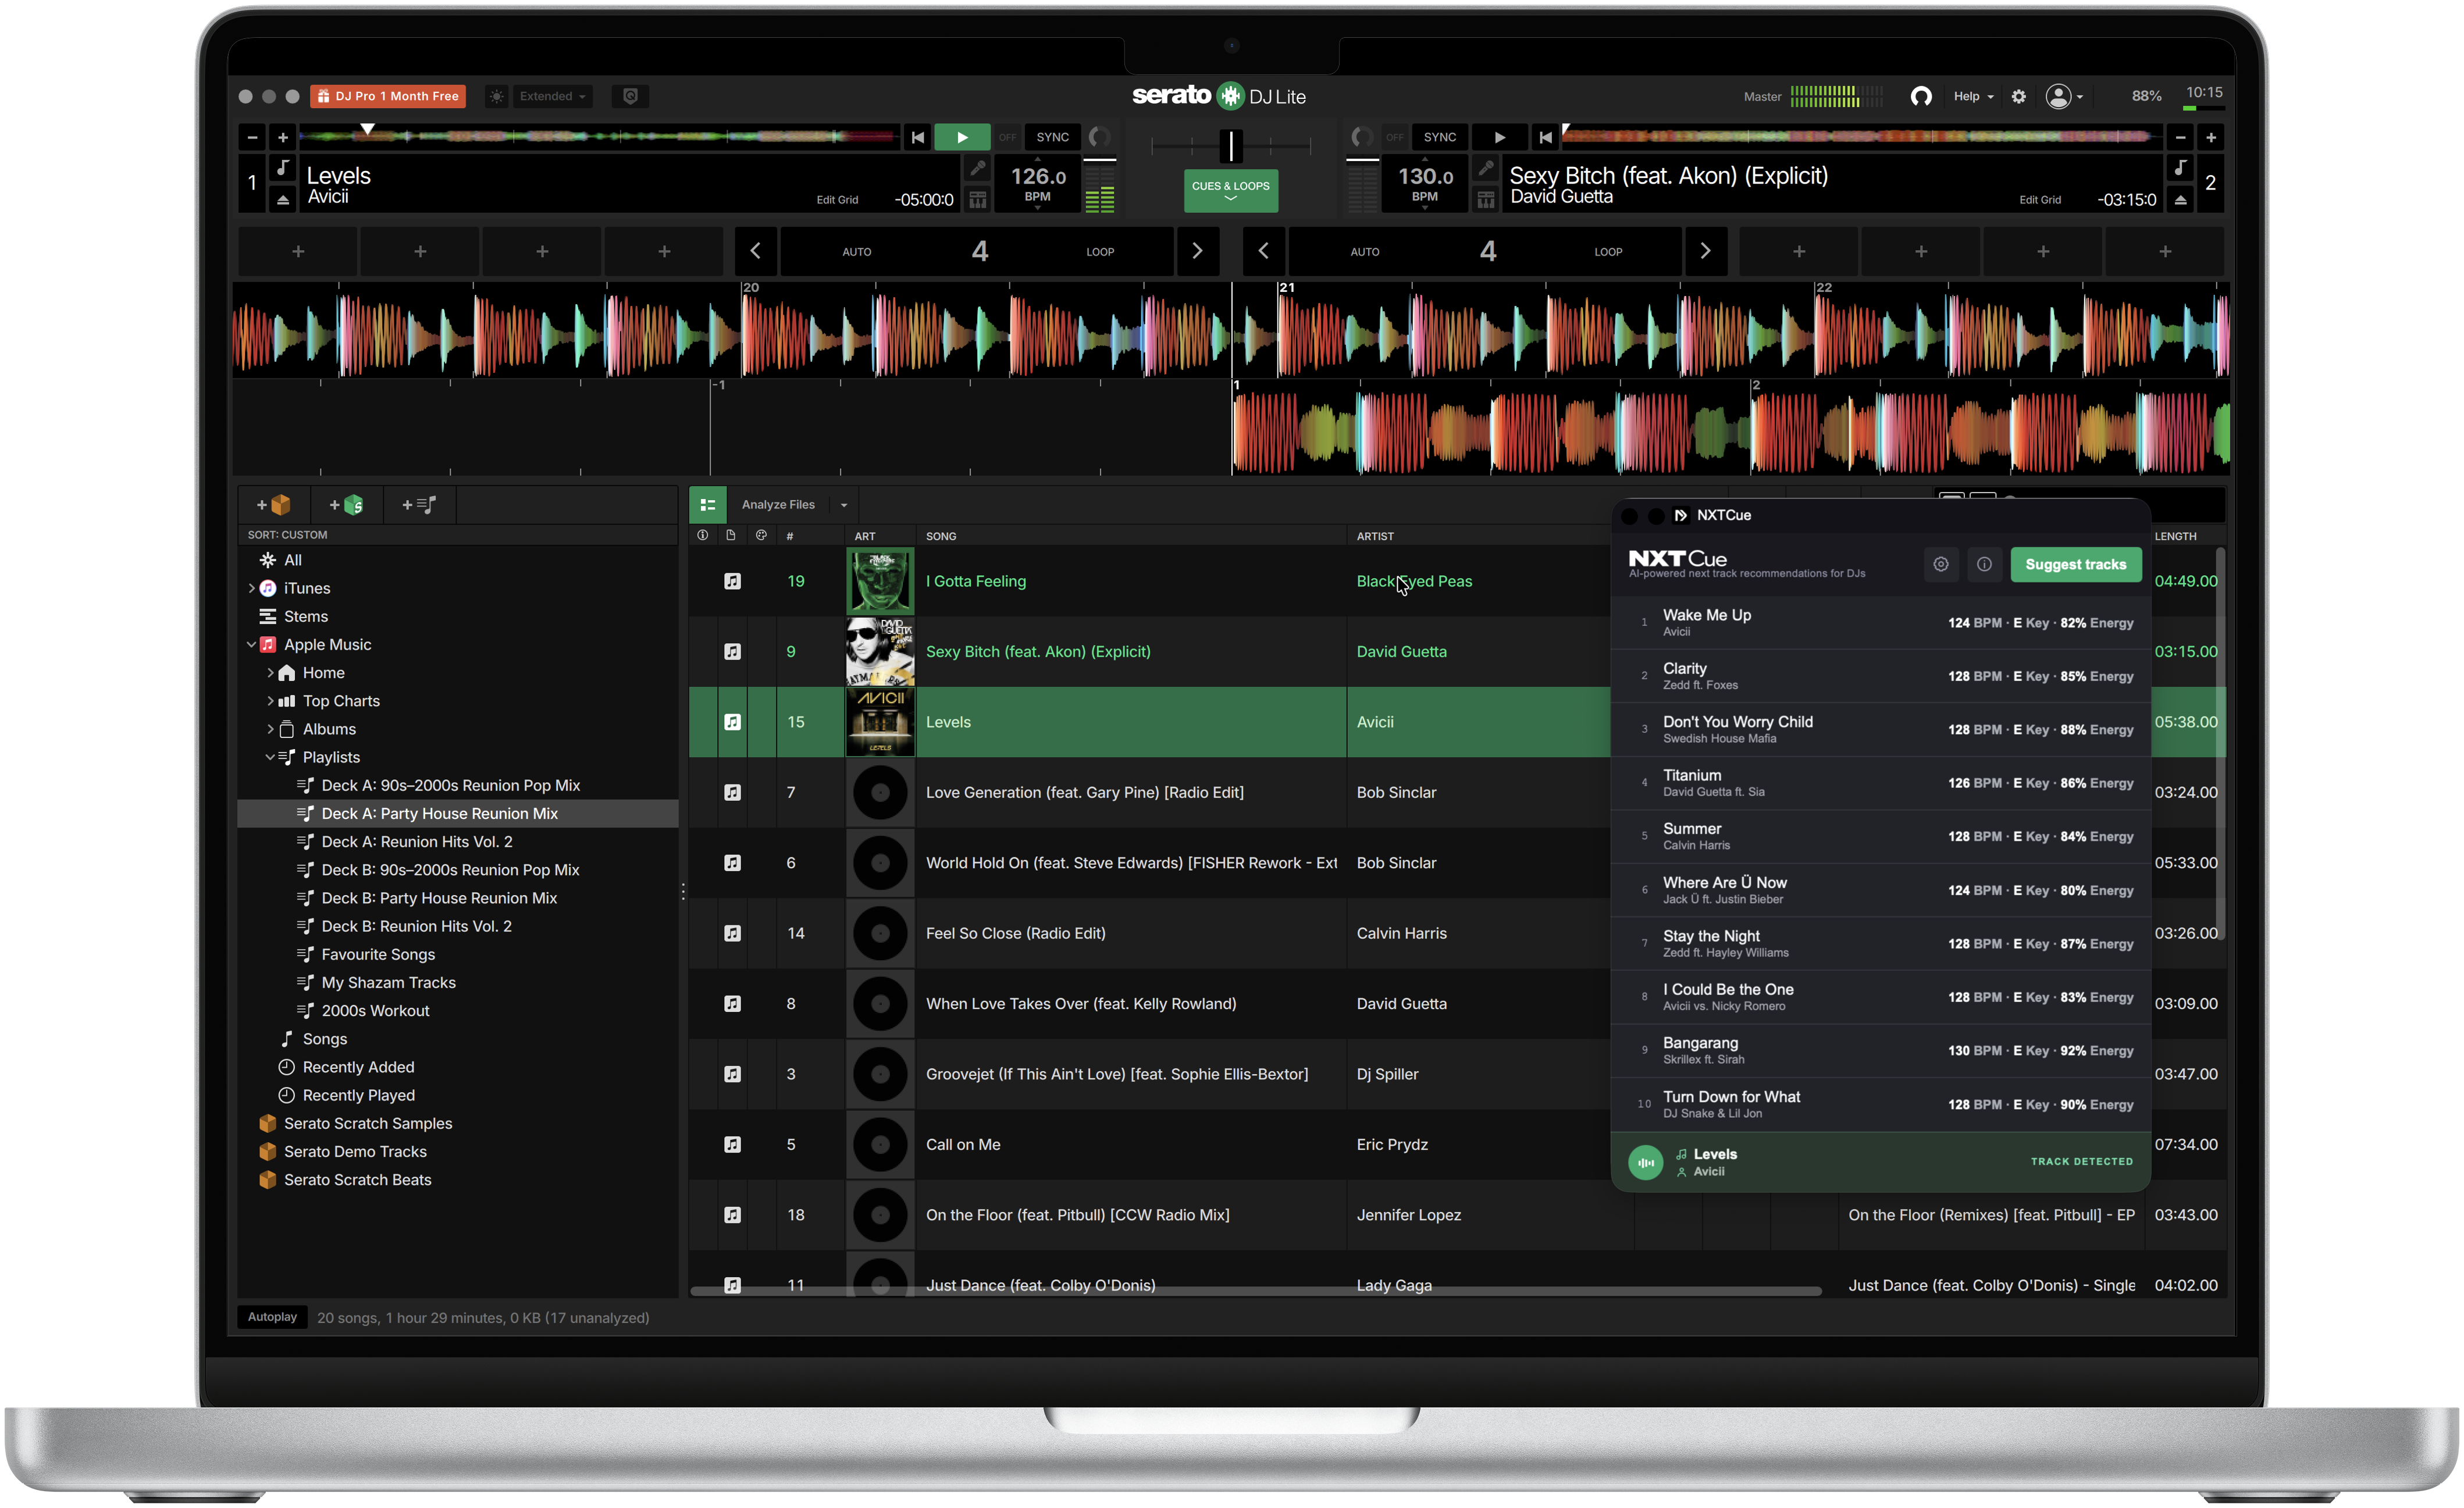
Task: Zoom out deck 1 waveform with minus
Action: pyautogui.click(x=253, y=137)
